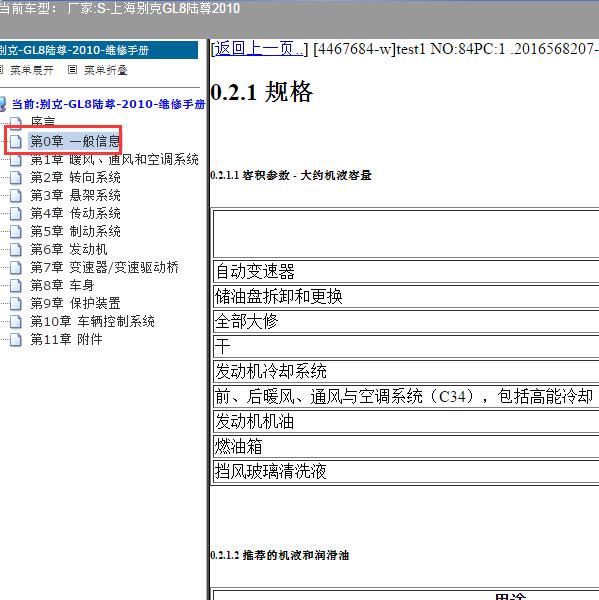The image size is (599, 600).
Task: Click the page icon next to 第5章
Action: pyautogui.click(x=15, y=232)
